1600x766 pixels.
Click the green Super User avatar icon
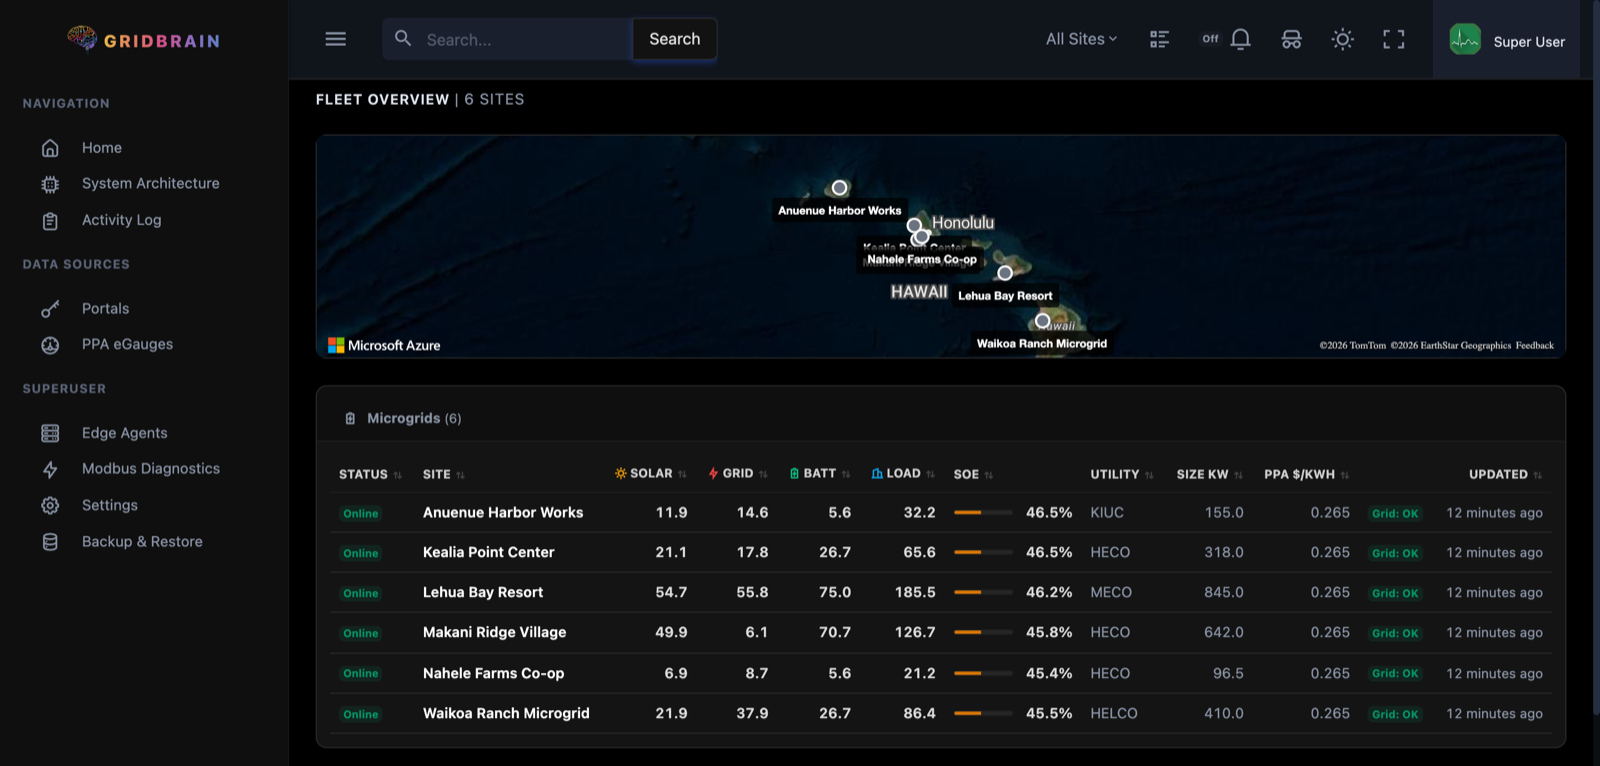pyautogui.click(x=1465, y=40)
